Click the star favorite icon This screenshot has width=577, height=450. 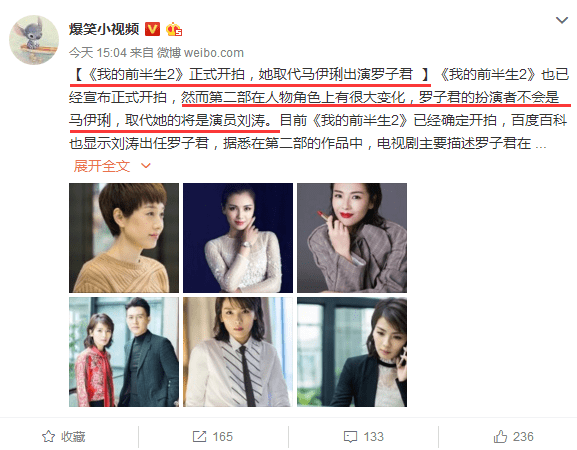pyautogui.click(x=49, y=436)
